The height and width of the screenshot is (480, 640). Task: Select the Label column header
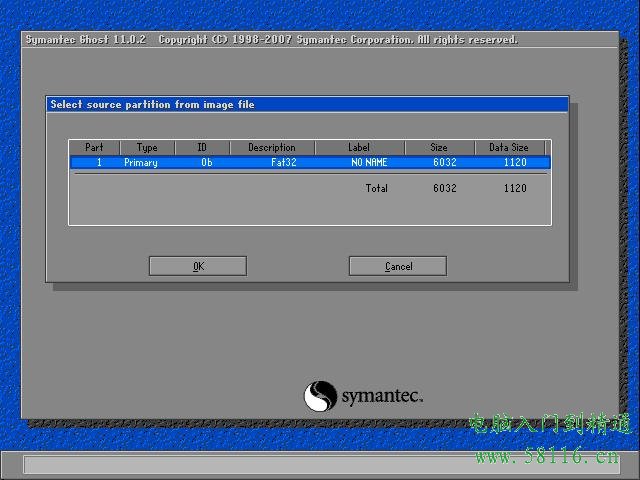[x=360, y=147]
